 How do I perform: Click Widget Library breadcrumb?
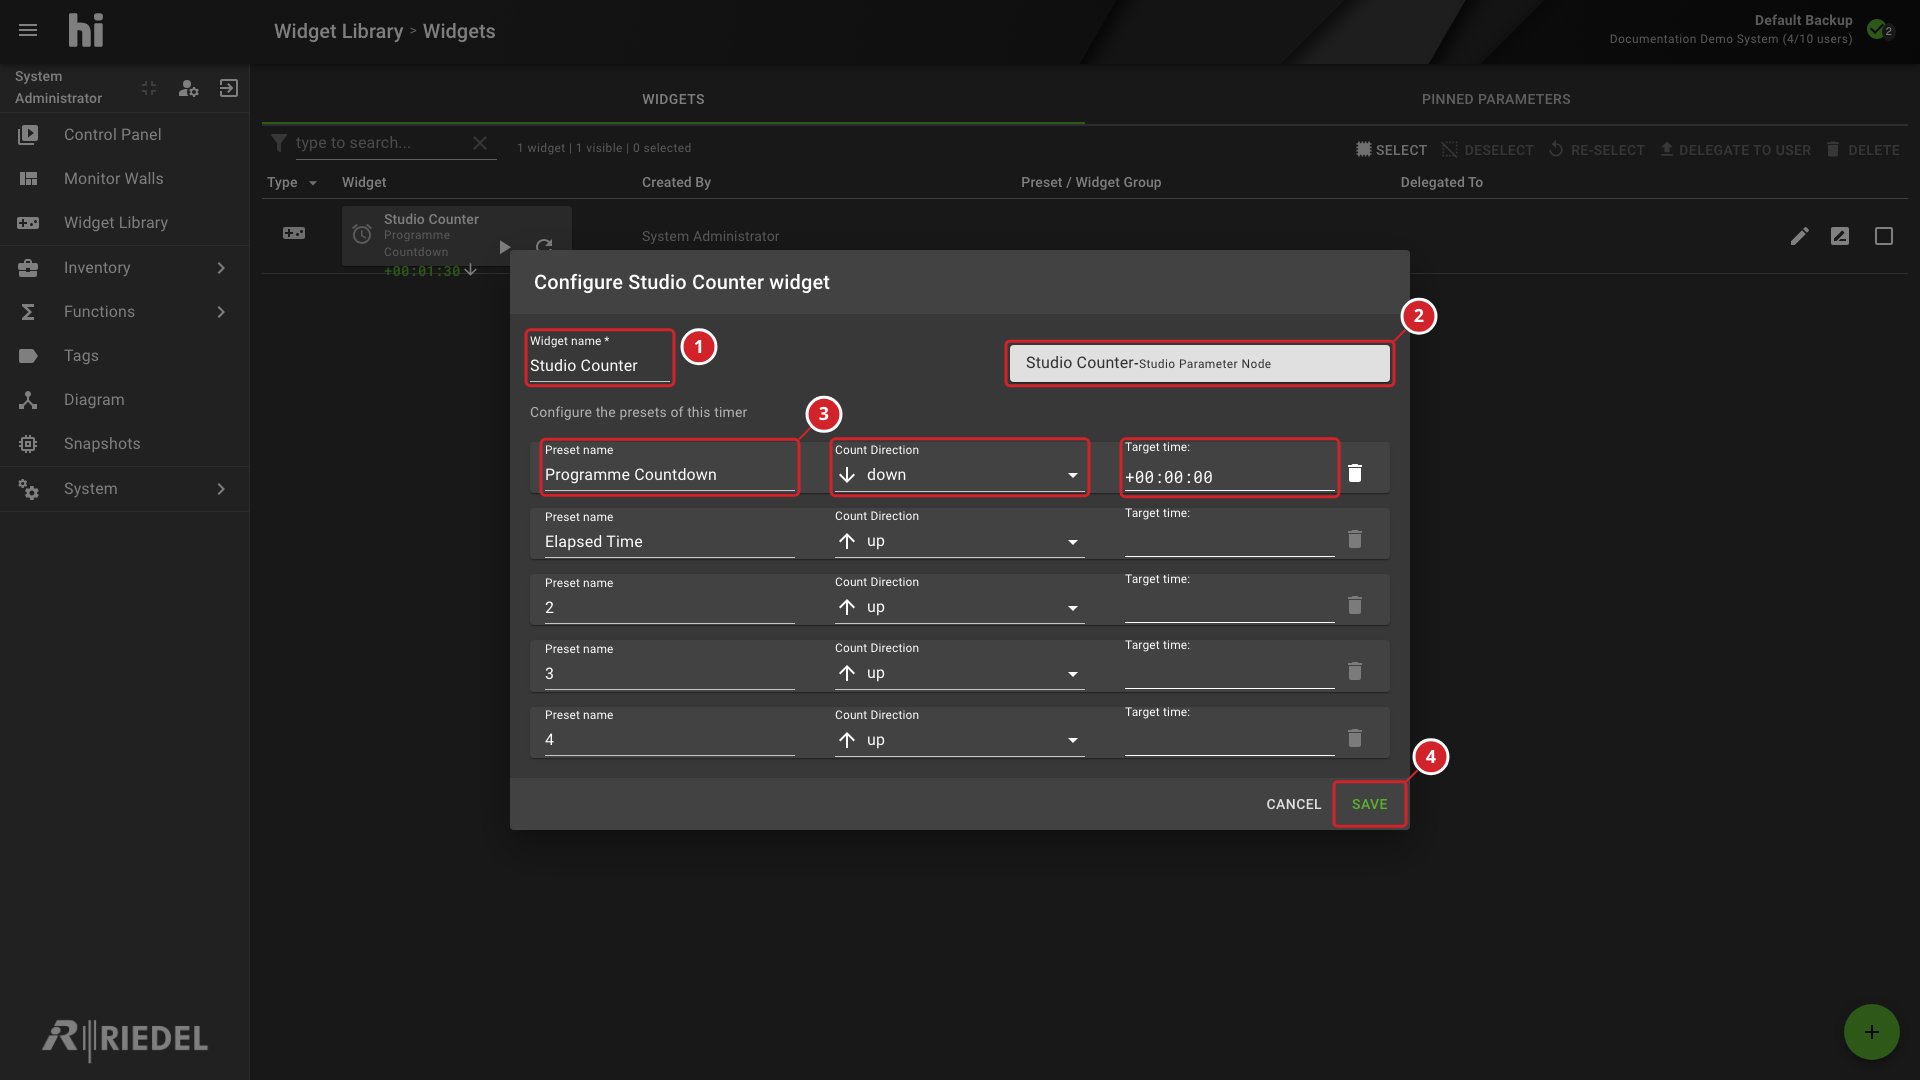[x=338, y=31]
